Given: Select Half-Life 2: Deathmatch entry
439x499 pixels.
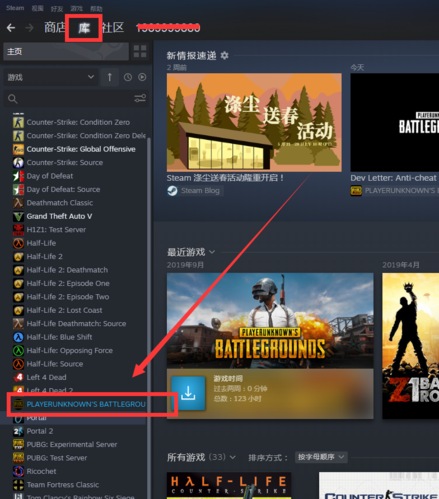Looking at the screenshot, I should (x=67, y=270).
